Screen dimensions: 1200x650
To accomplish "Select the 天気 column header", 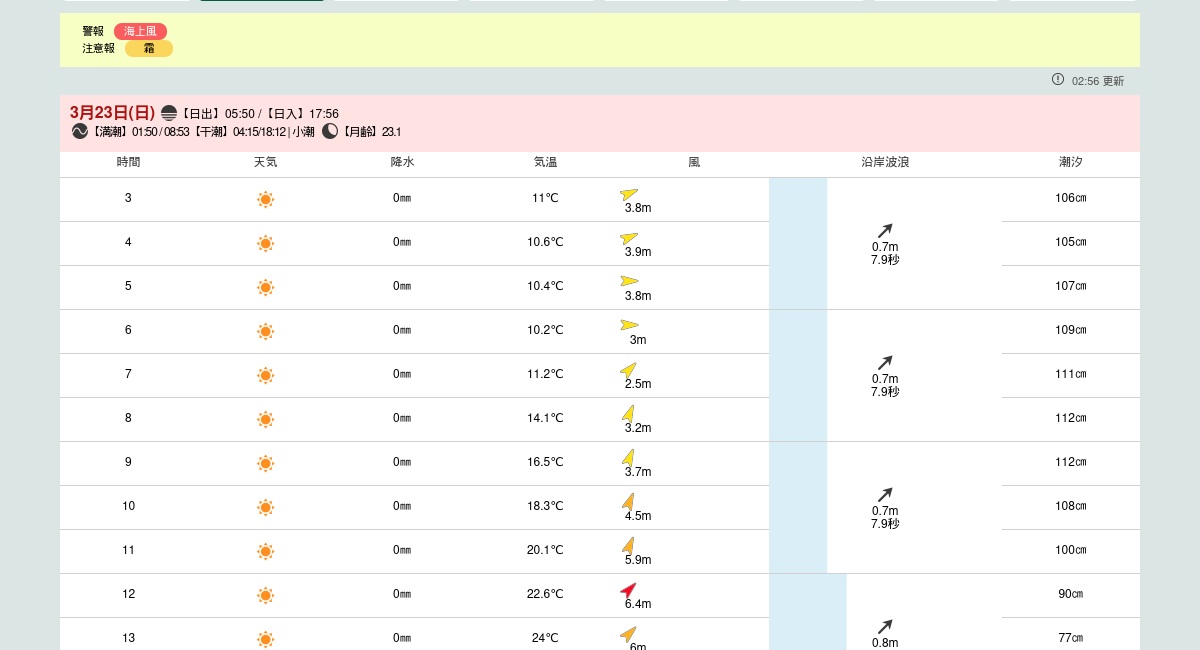I will pos(265,162).
